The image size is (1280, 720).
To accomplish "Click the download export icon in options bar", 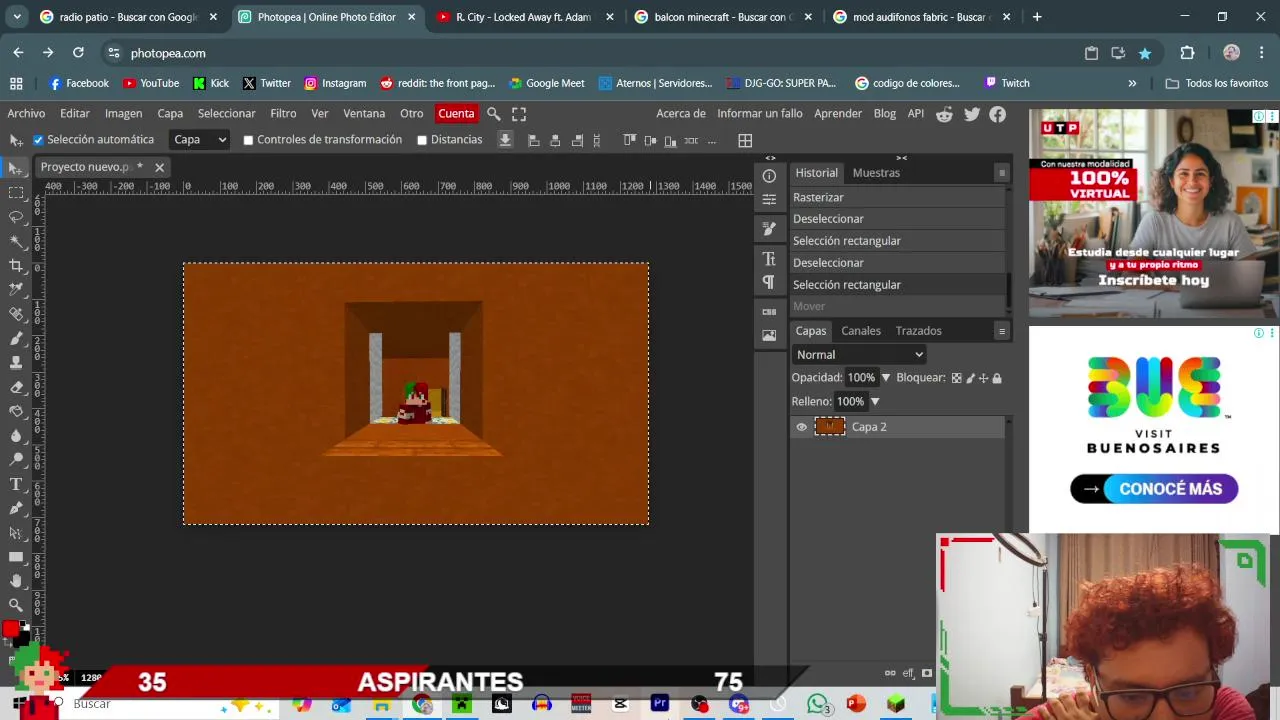I will [x=505, y=140].
